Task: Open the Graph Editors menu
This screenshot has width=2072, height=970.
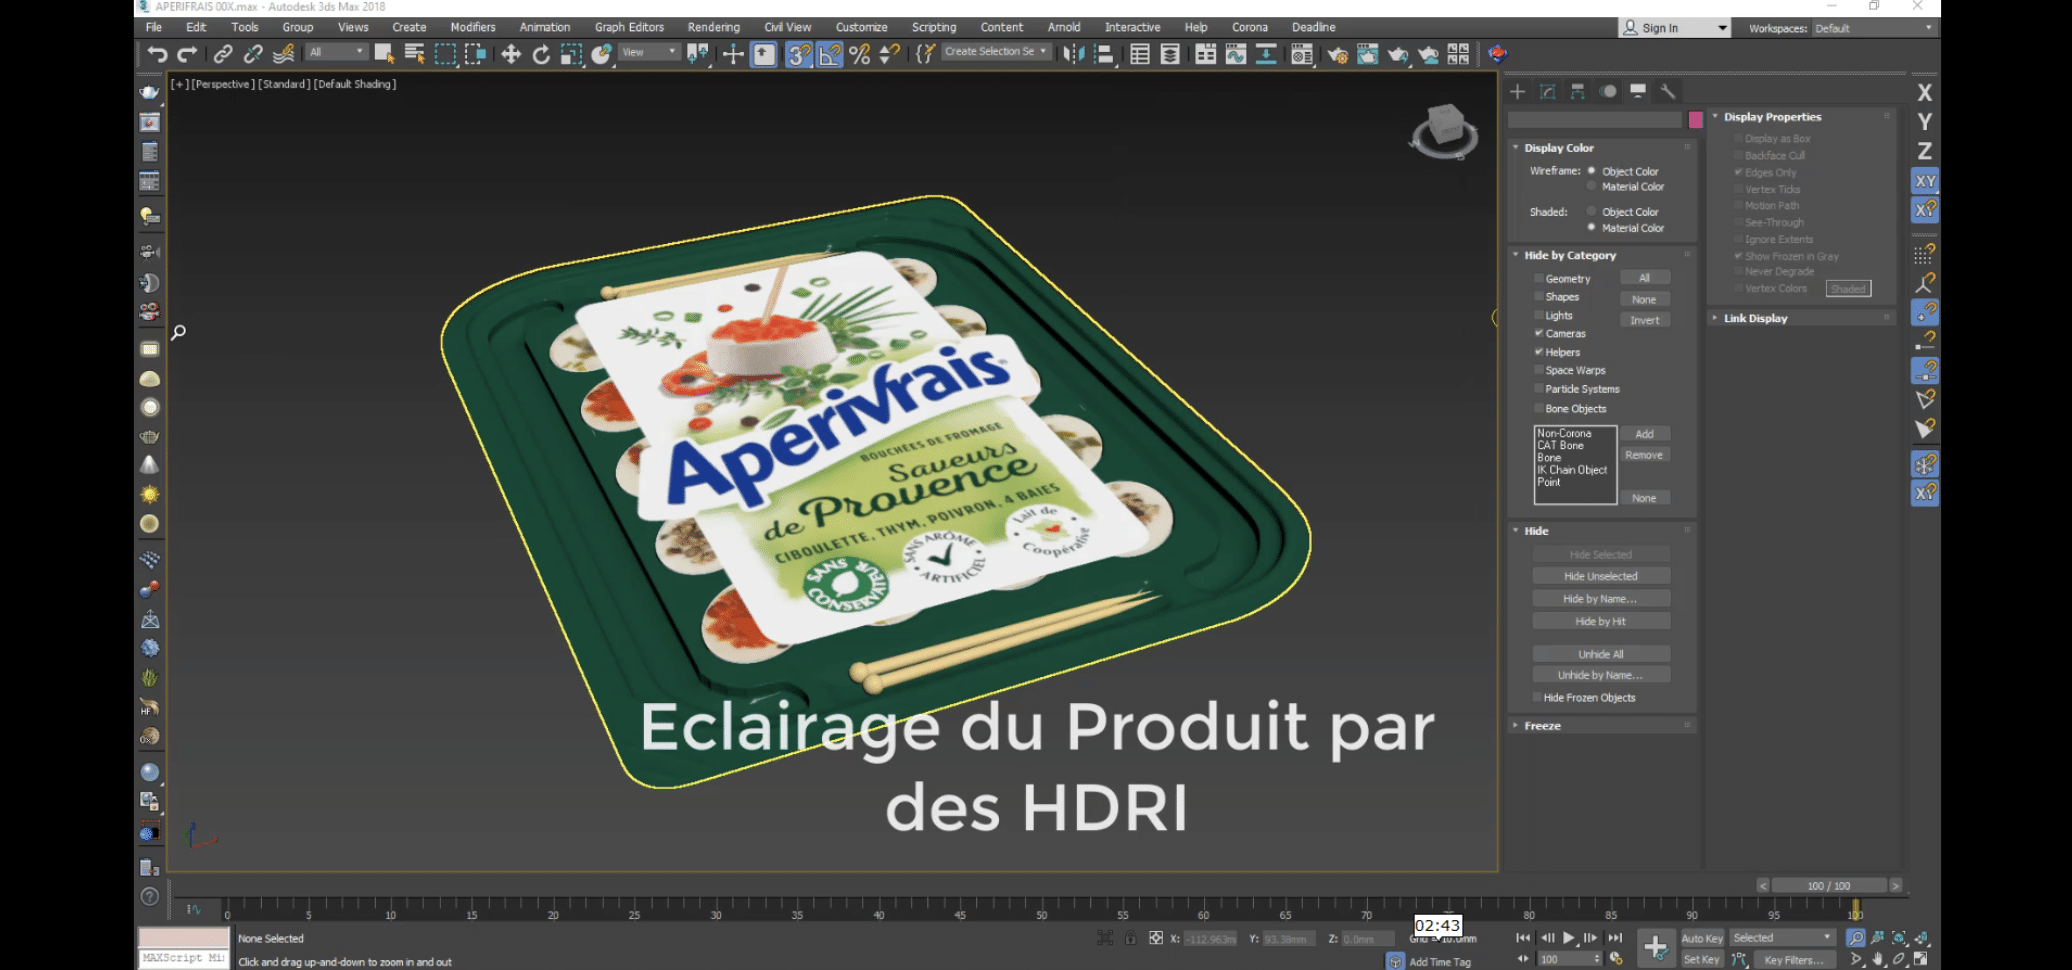Action: point(629,27)
